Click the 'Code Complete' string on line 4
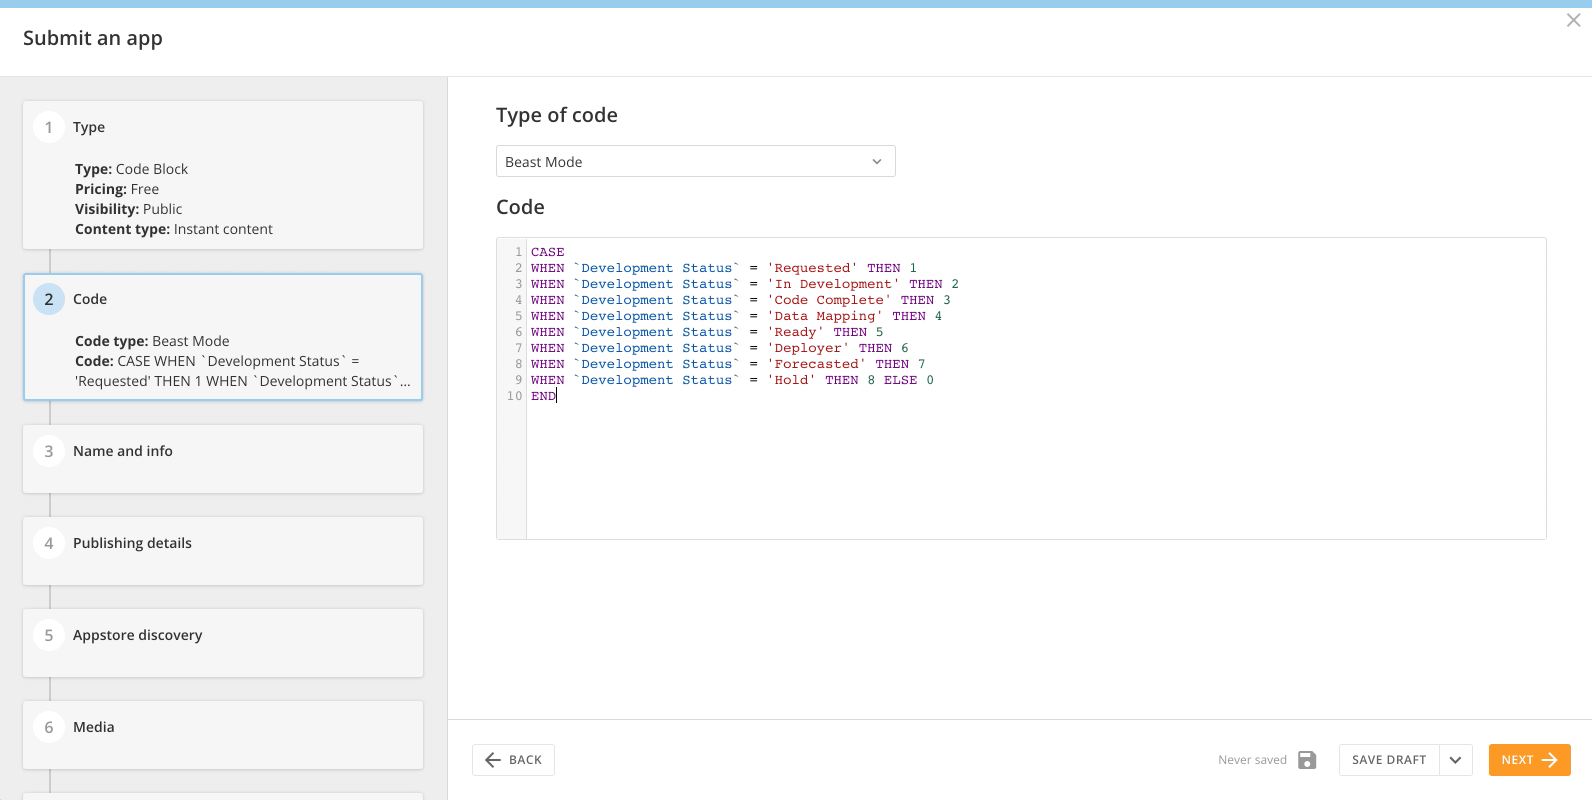Screen dimensions: 1592x800 [829, 300]
